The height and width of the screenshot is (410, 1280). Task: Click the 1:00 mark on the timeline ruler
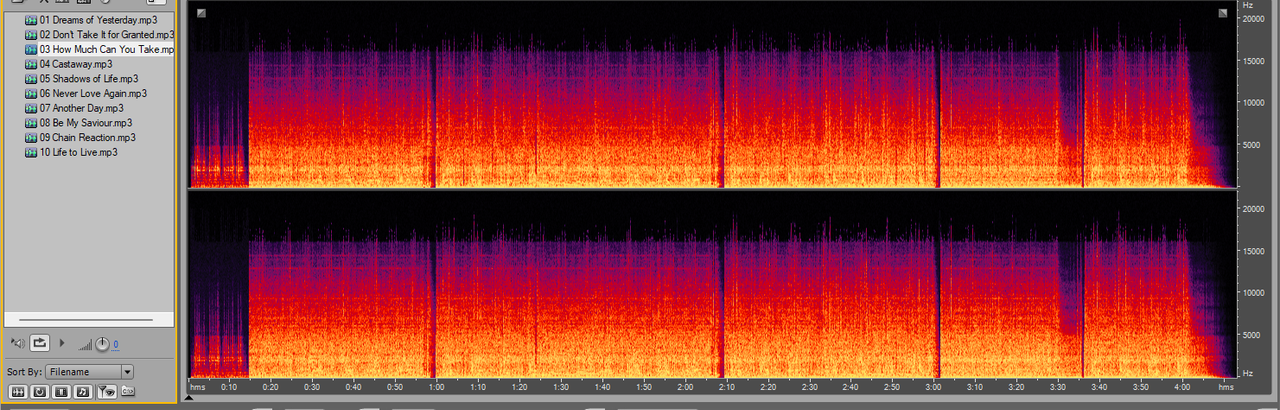coord(436,387)
